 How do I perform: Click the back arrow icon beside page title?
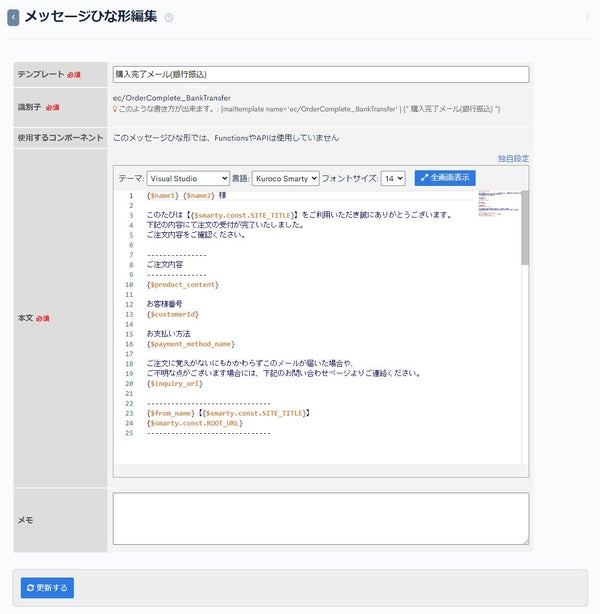(x=13, y=18)
